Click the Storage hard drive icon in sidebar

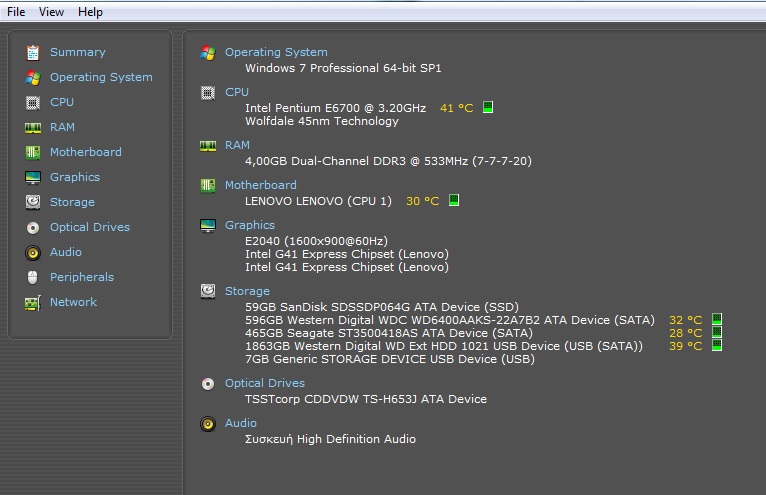point(33,202)
